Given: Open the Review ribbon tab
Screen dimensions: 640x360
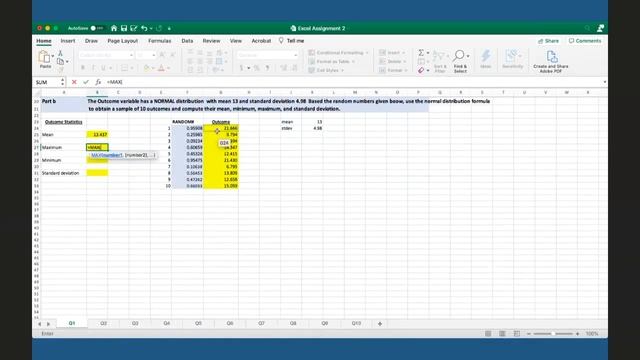Looking at the screenshot, I should click(211, 41).
